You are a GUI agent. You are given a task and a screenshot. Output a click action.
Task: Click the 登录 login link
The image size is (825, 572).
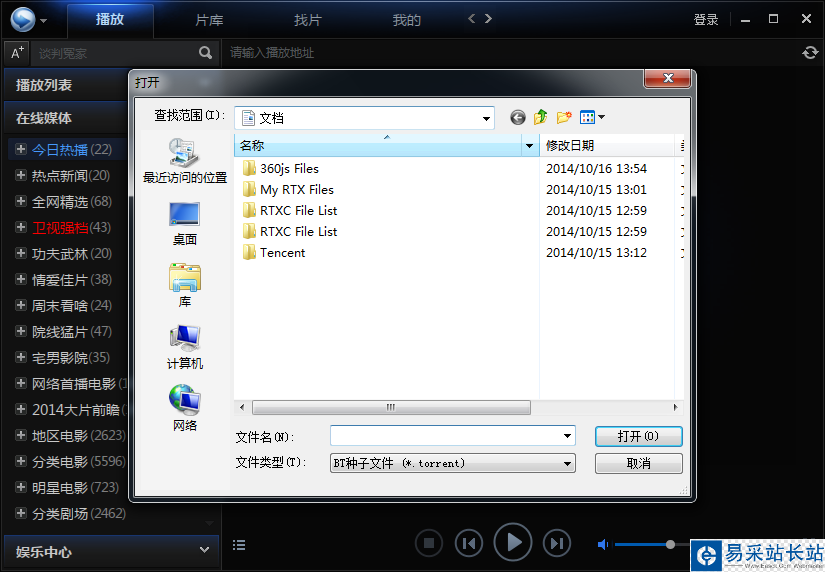(x=706, y=19)
